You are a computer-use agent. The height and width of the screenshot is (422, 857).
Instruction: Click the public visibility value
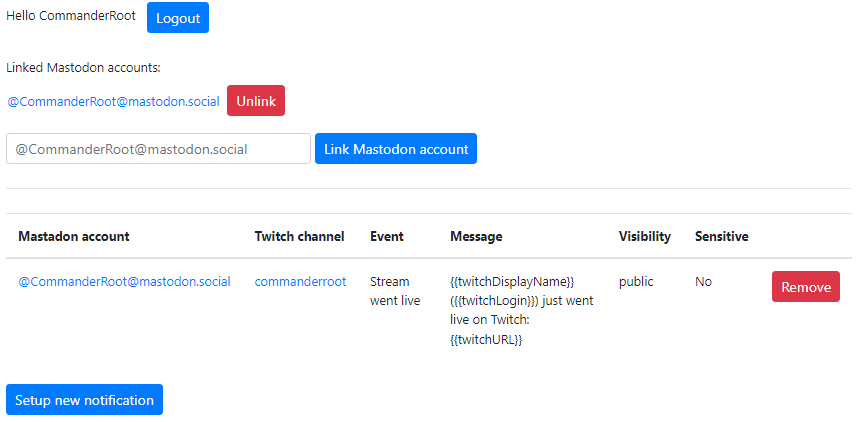636,282
